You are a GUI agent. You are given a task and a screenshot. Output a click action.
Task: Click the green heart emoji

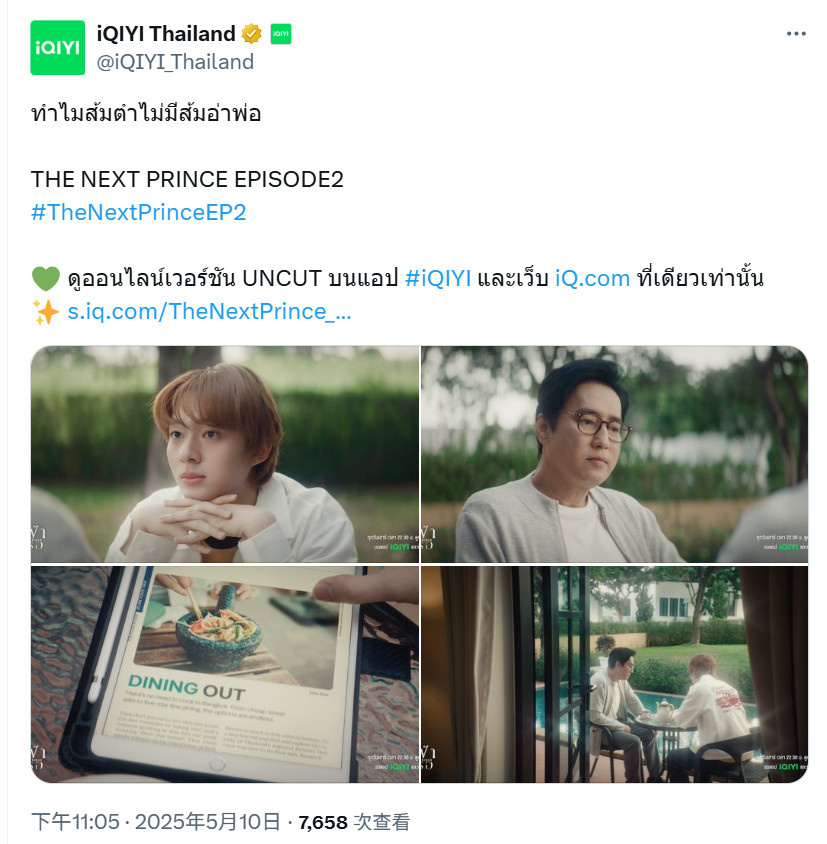(46, 279)
